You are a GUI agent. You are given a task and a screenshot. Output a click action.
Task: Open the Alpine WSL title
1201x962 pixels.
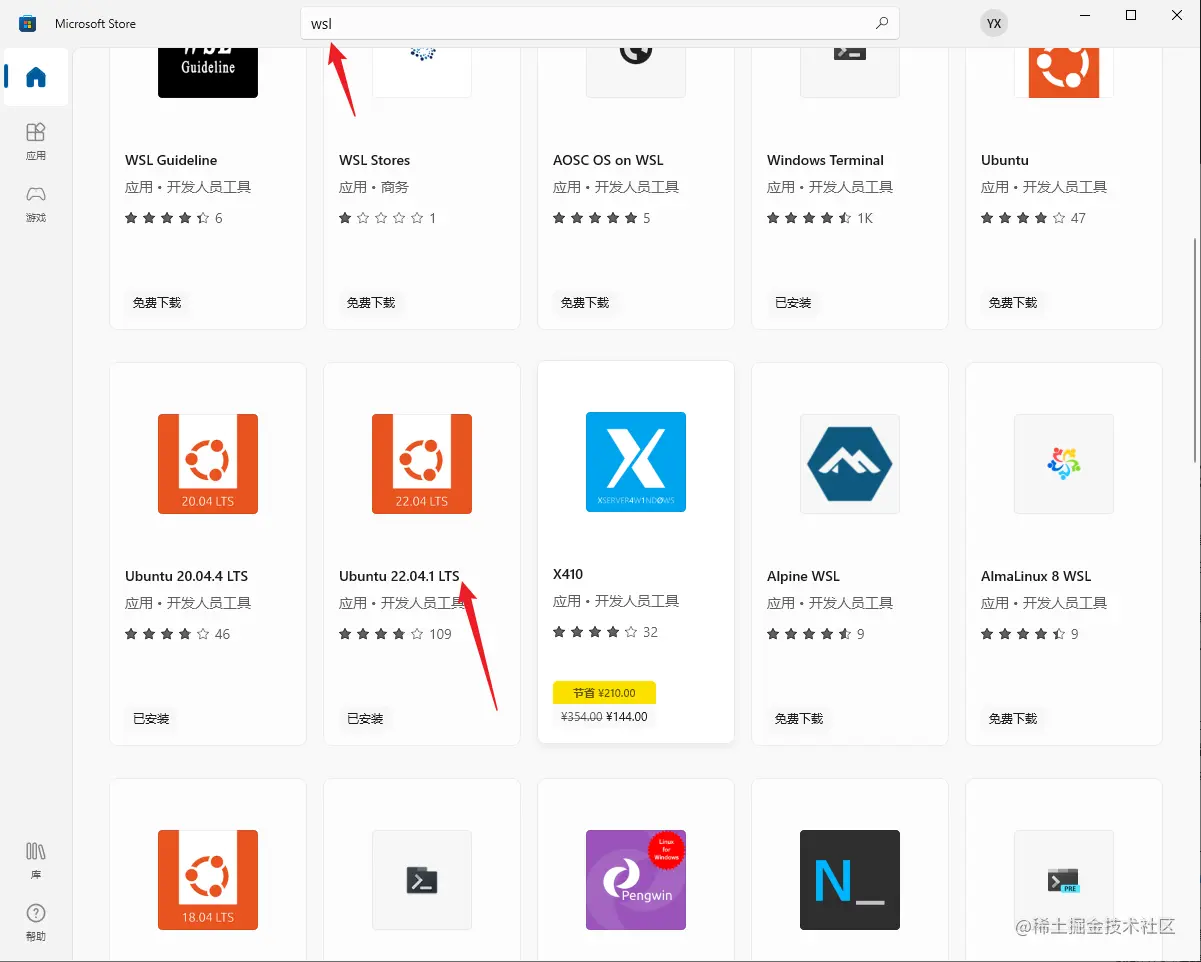coord(803,576)
